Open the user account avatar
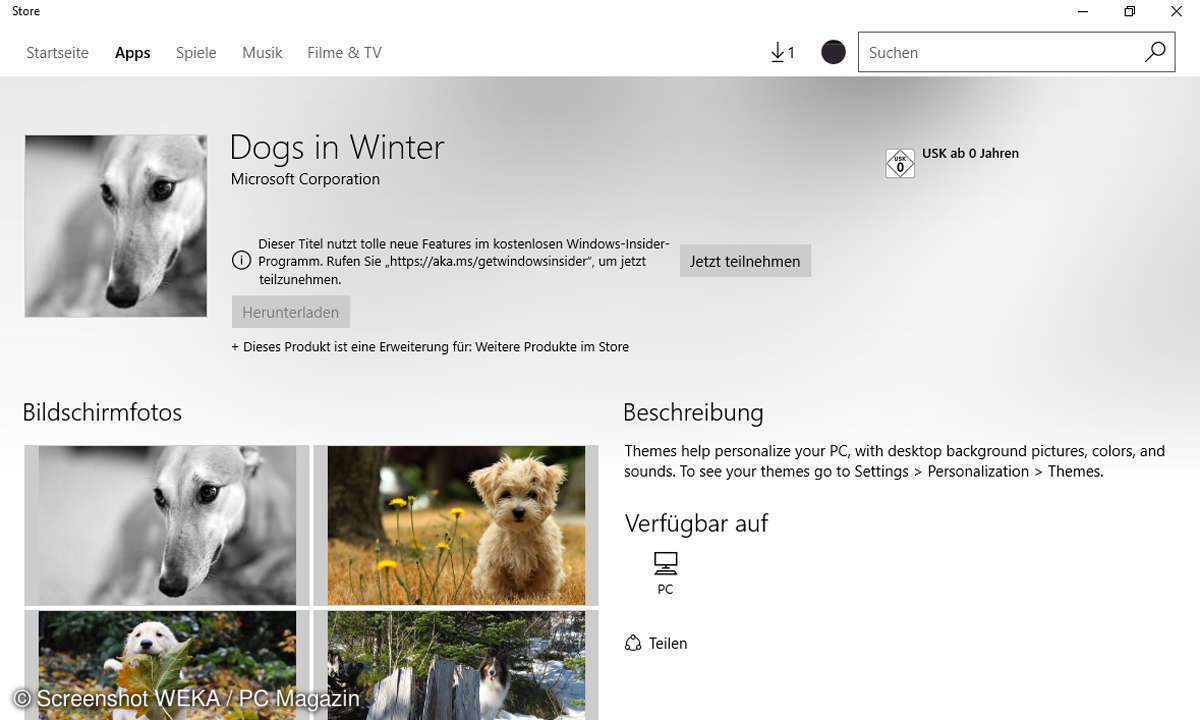1200x720 pixels. pyautogui.click(x=833, y=52)
